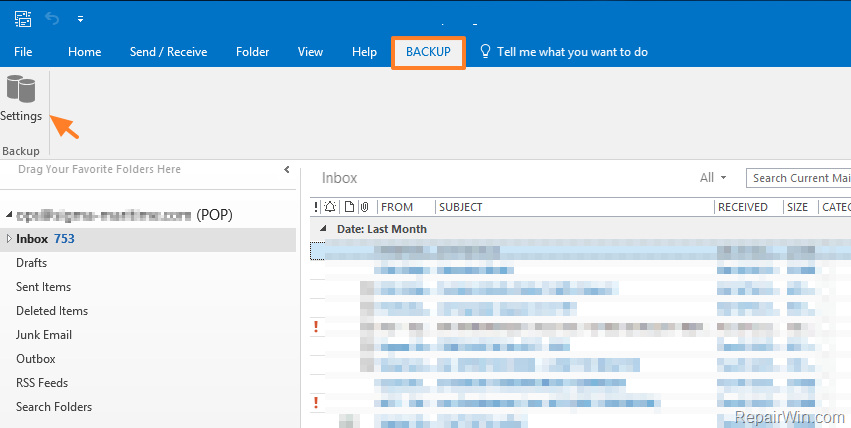851x428 pixels.
Task: Open Backup Settings in the ribbon
Action: tap(21, 99)
